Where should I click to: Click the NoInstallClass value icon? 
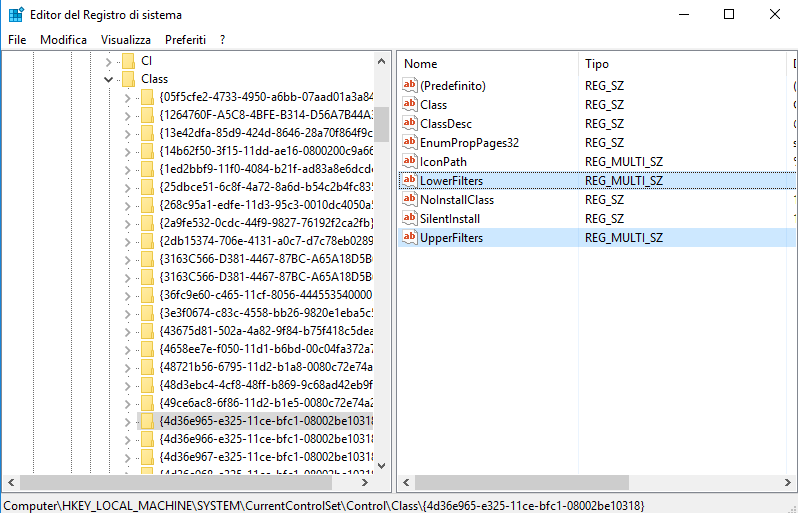click(410, 200)
